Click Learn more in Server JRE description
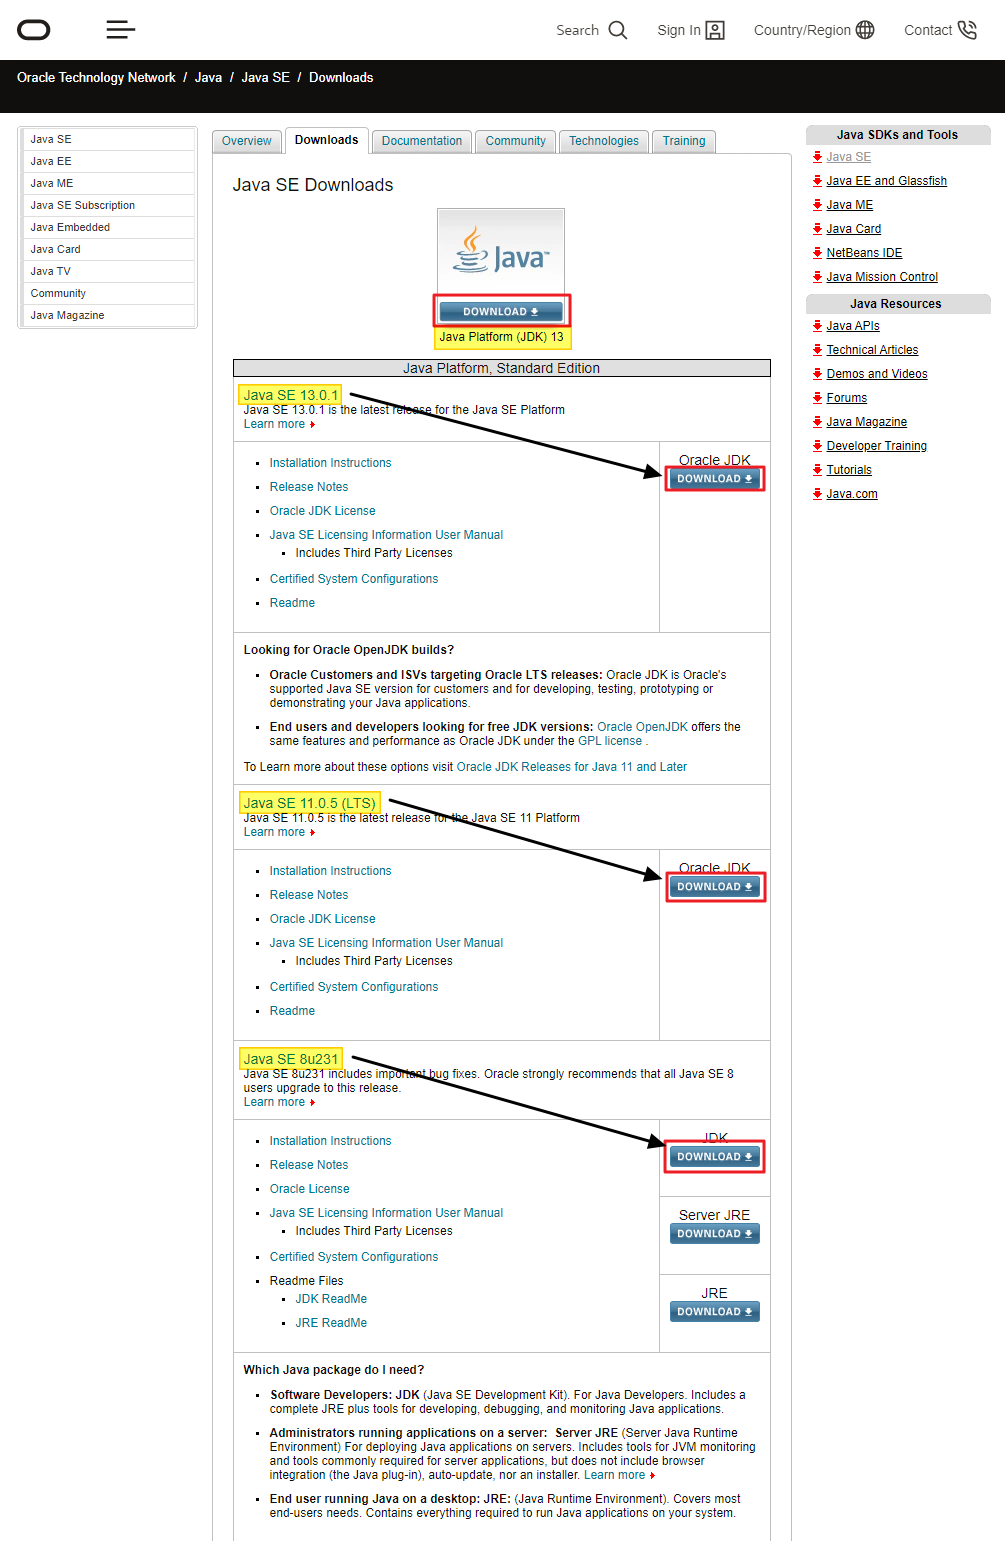 [614, 1475]
